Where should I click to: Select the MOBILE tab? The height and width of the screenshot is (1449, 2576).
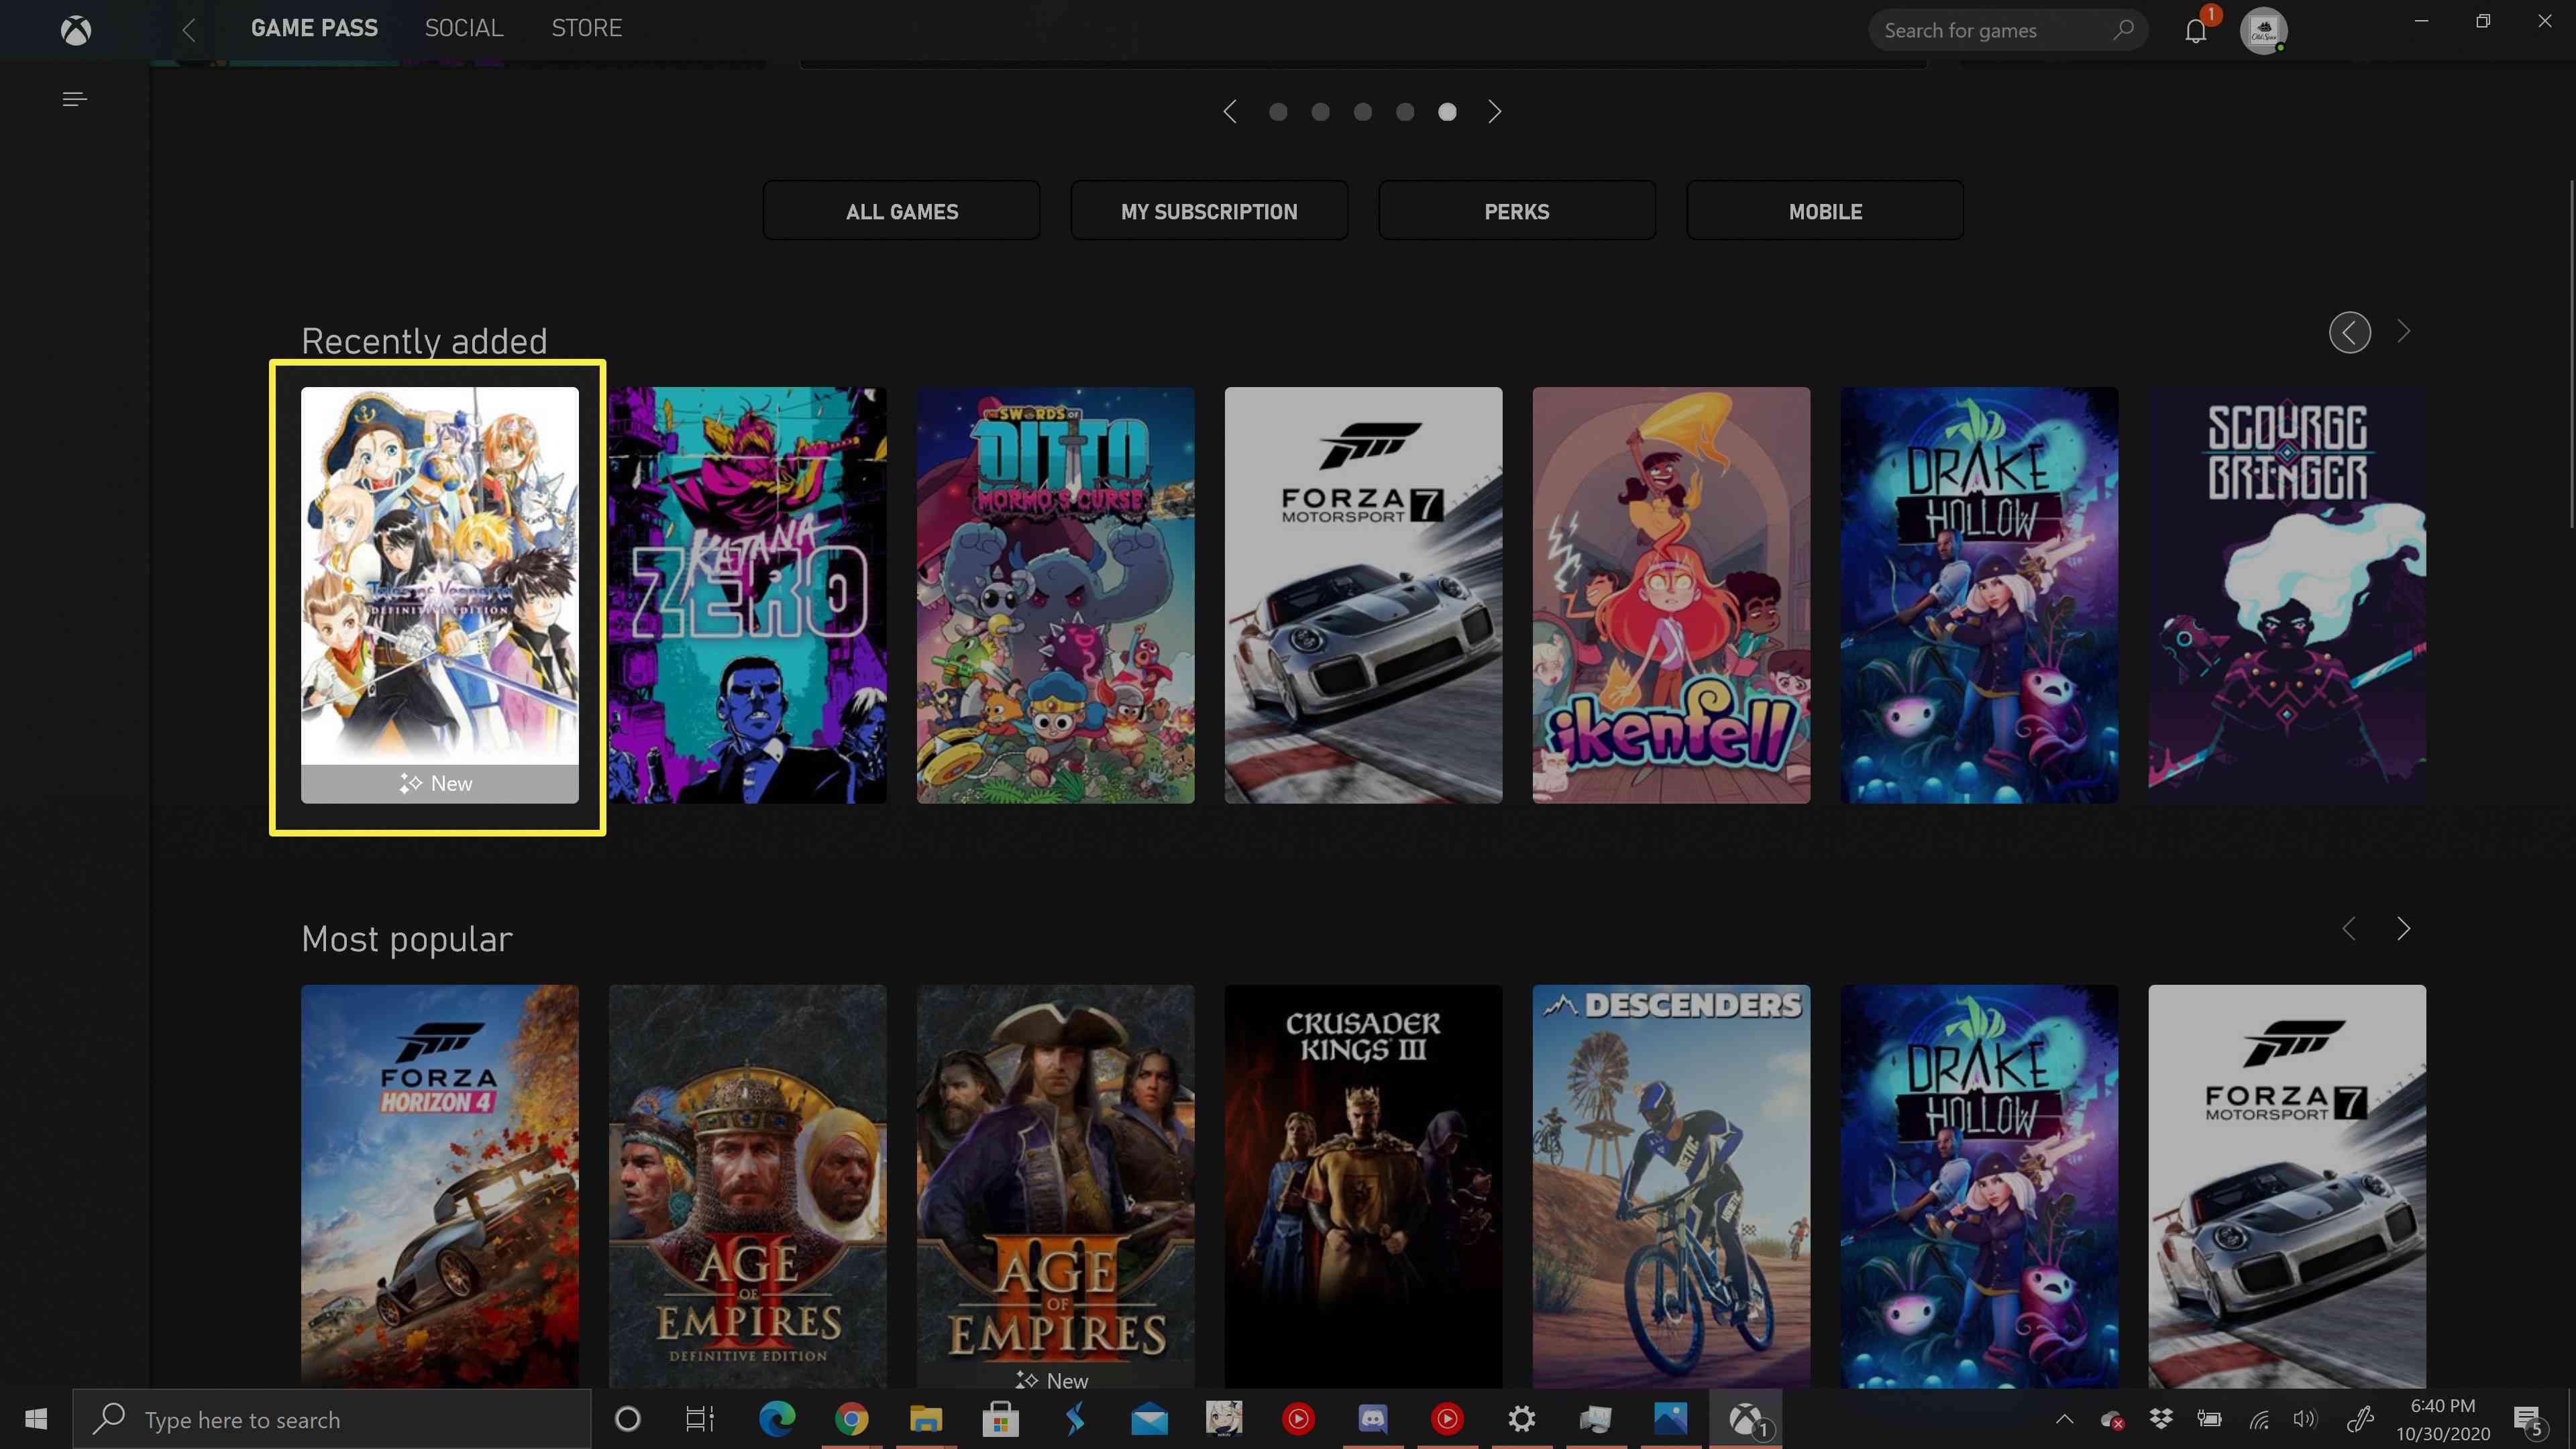point(1824,211)
